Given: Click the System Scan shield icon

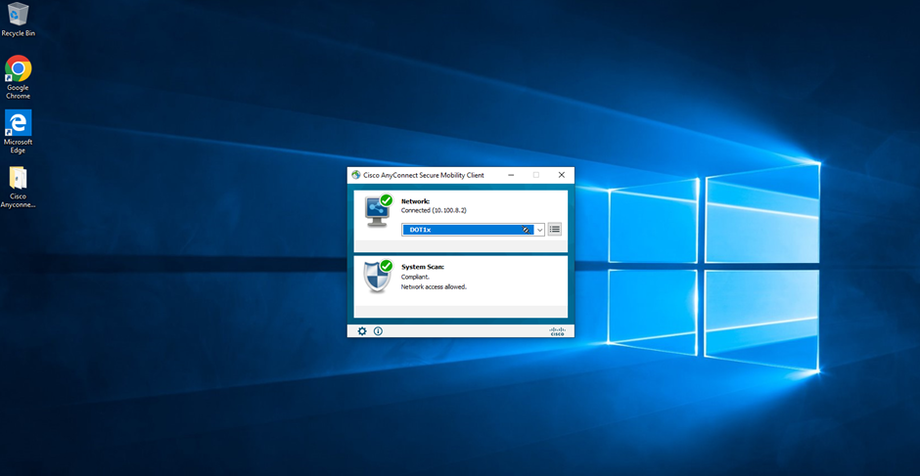Looking at the screenshot, I should (x=378, y=276).
